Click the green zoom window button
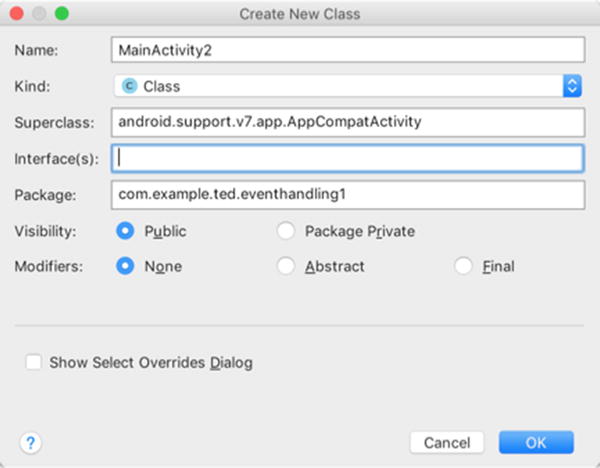Screen dimensions: 600x468 (62, 14)
